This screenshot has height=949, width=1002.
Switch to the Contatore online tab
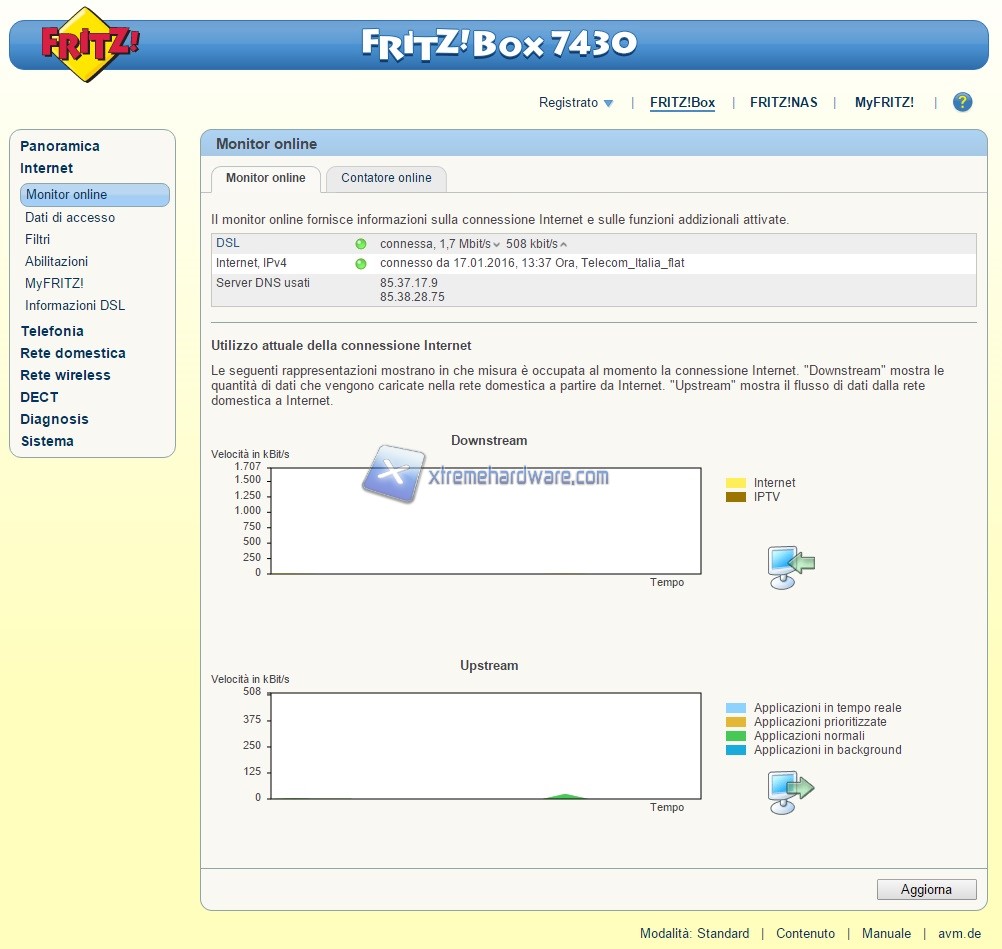point(386,178)
